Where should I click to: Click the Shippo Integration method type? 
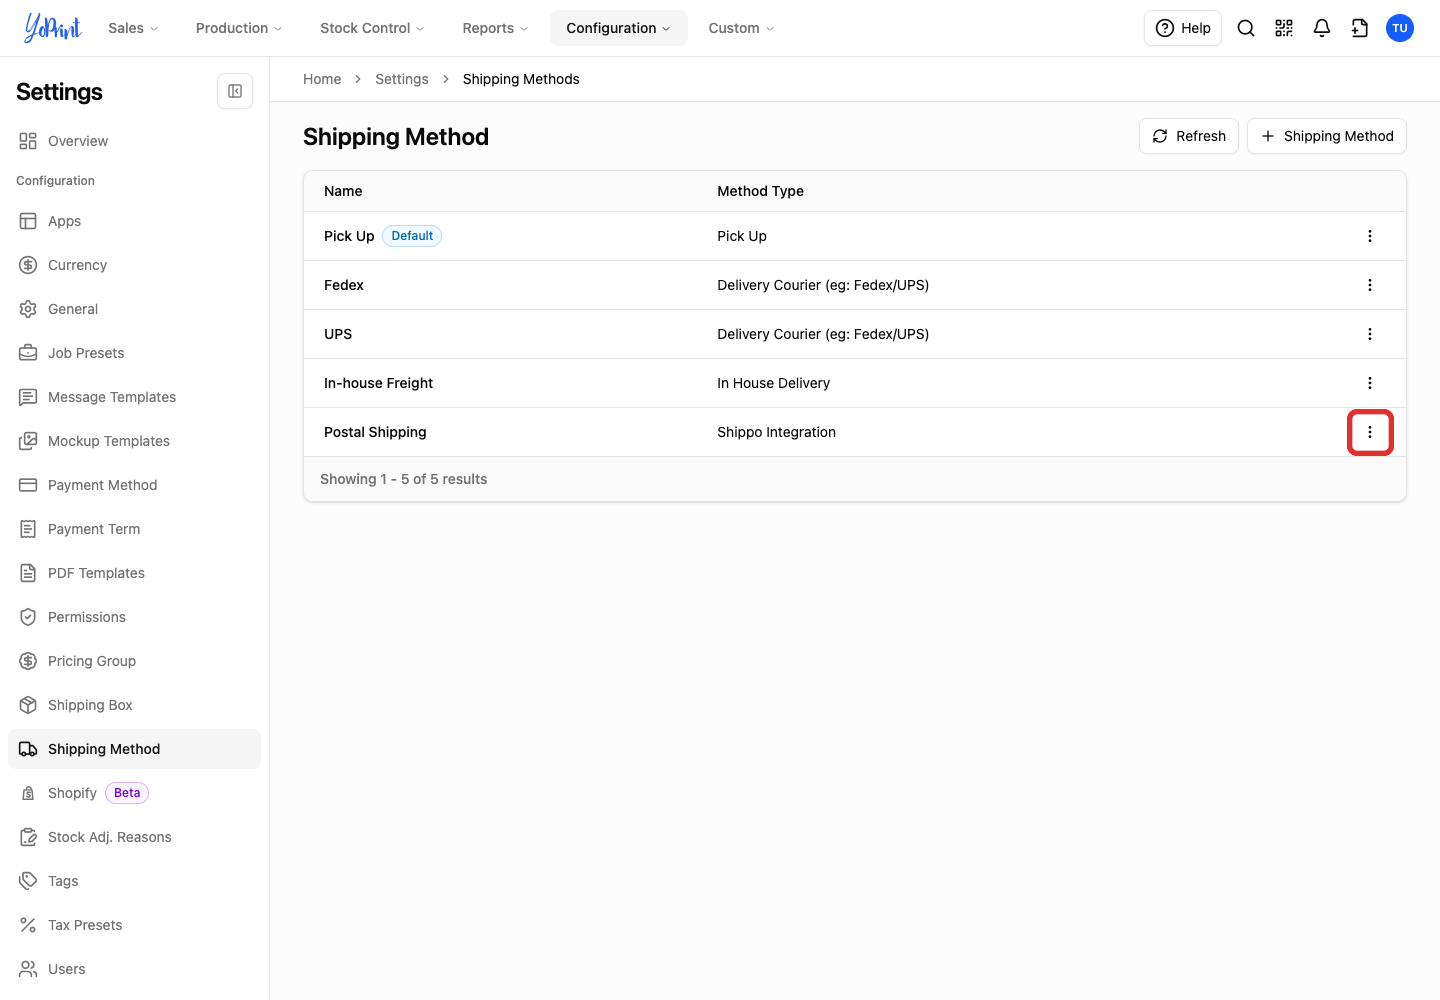[776, 432]
